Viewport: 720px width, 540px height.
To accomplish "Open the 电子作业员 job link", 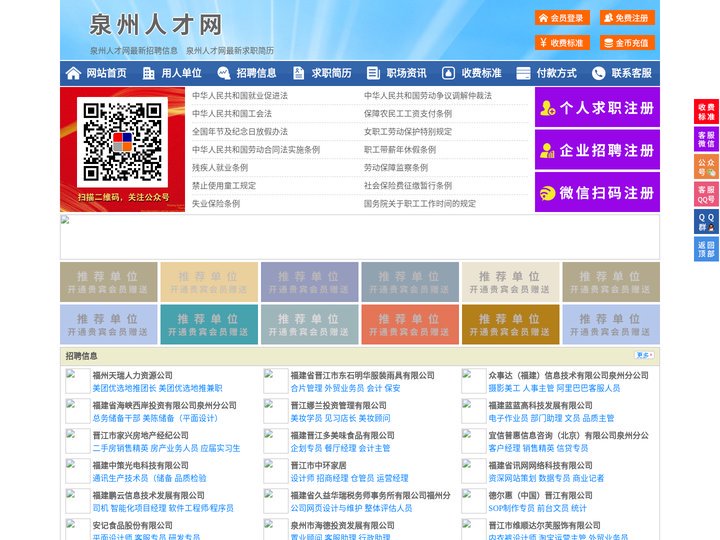I will click(x=508, y=418).
